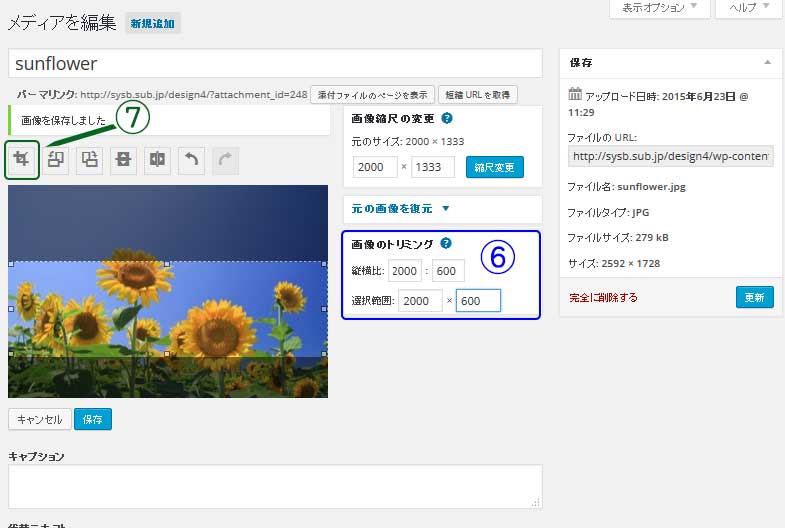This screenshot has width=785, height=528.
Task: Flip image vertically
Action: click(124, 160)
